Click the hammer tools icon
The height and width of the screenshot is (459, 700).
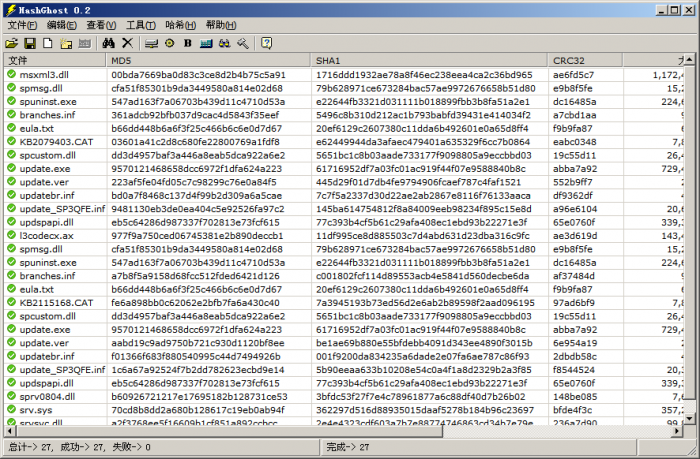point(243,43)
